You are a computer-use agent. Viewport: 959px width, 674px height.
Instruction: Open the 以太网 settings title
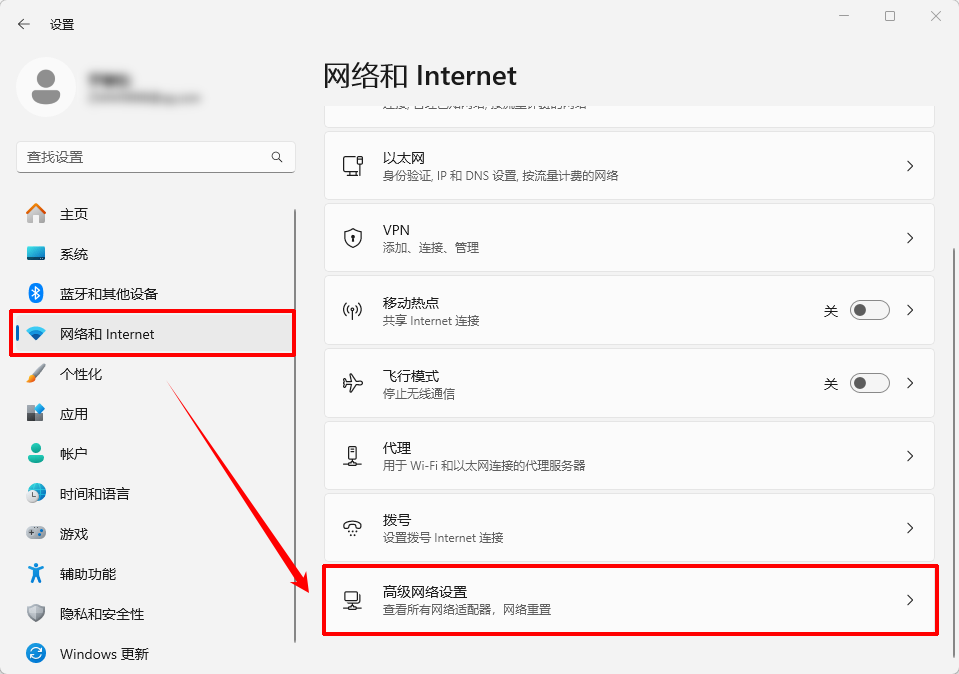coord(404,158)
